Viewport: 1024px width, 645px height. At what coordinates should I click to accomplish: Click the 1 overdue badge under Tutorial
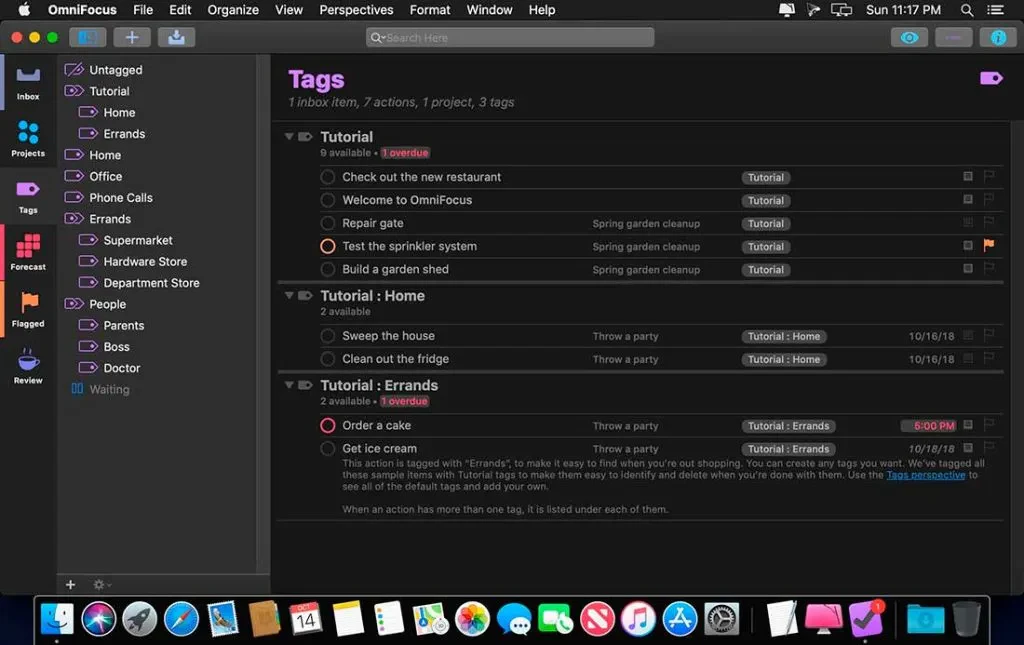405,153
